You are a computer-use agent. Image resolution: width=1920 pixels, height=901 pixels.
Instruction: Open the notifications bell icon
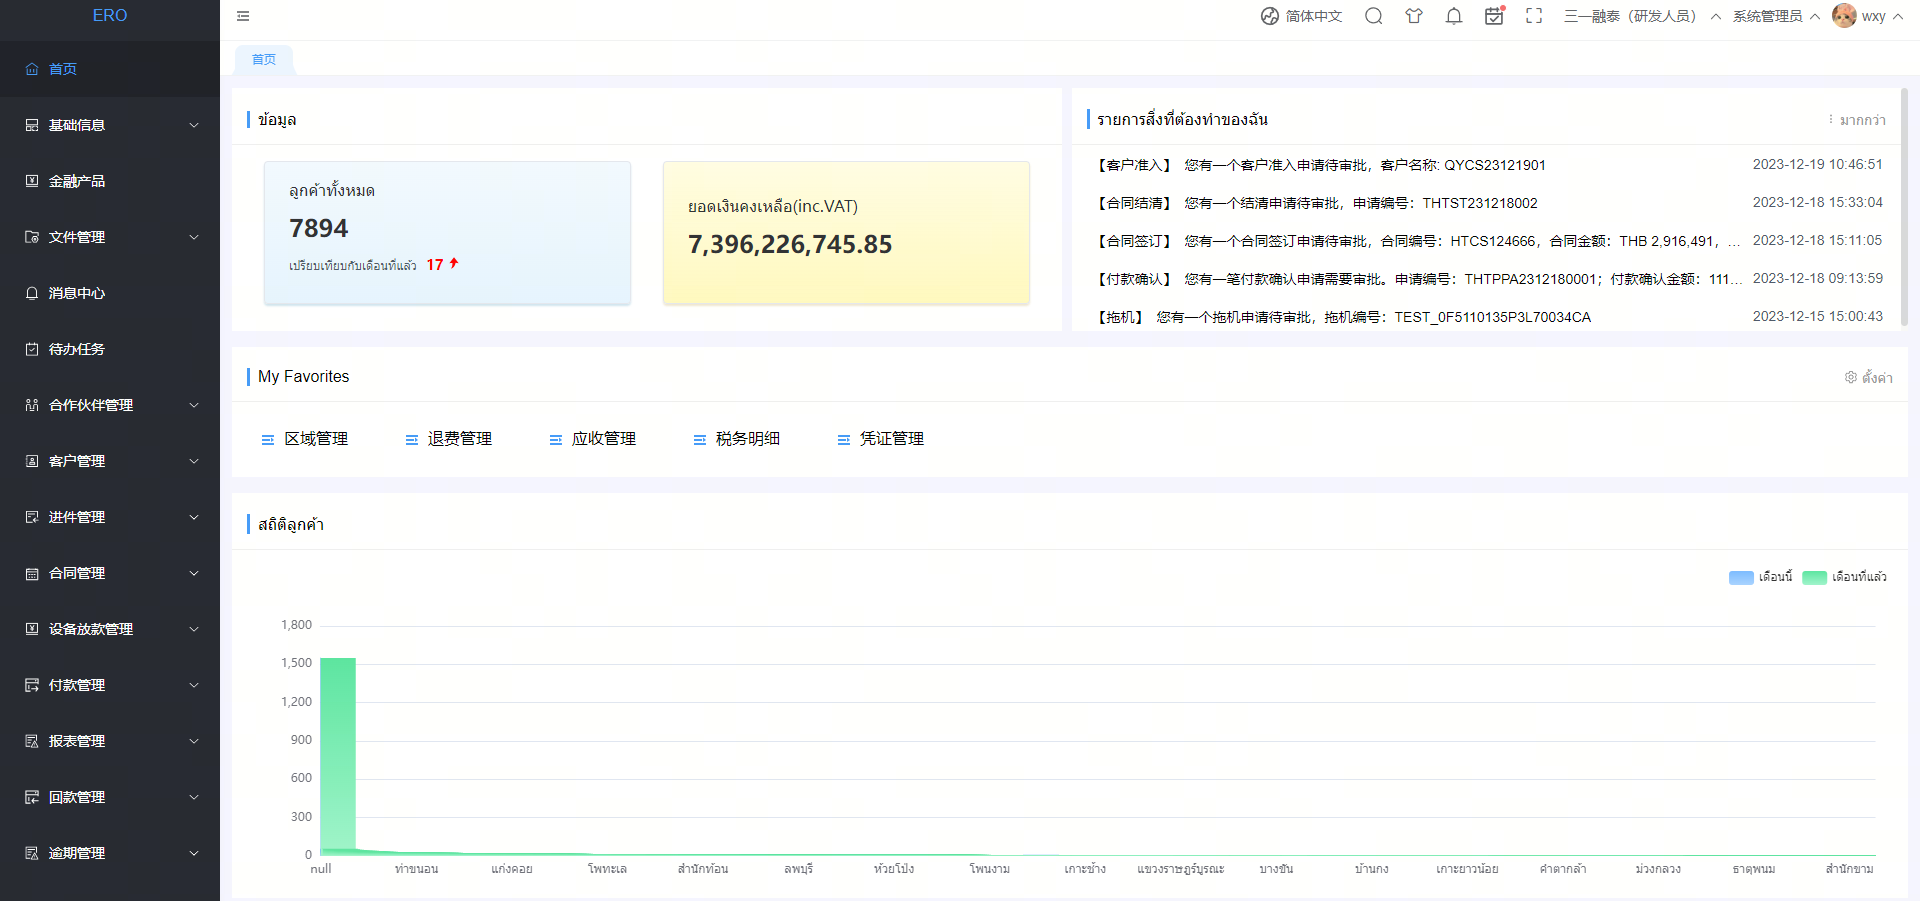(x=1454, y=16)
